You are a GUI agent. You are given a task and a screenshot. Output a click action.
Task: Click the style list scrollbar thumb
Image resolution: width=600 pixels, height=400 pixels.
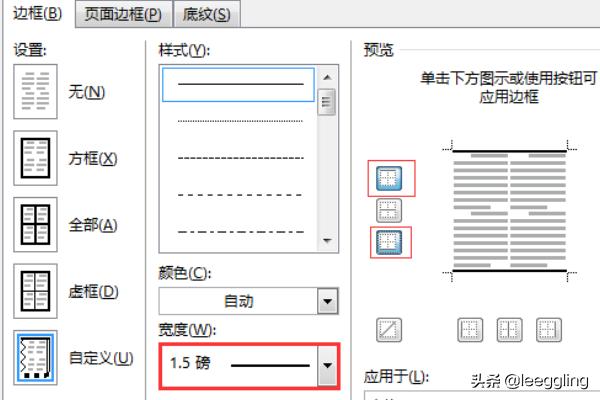327,102
